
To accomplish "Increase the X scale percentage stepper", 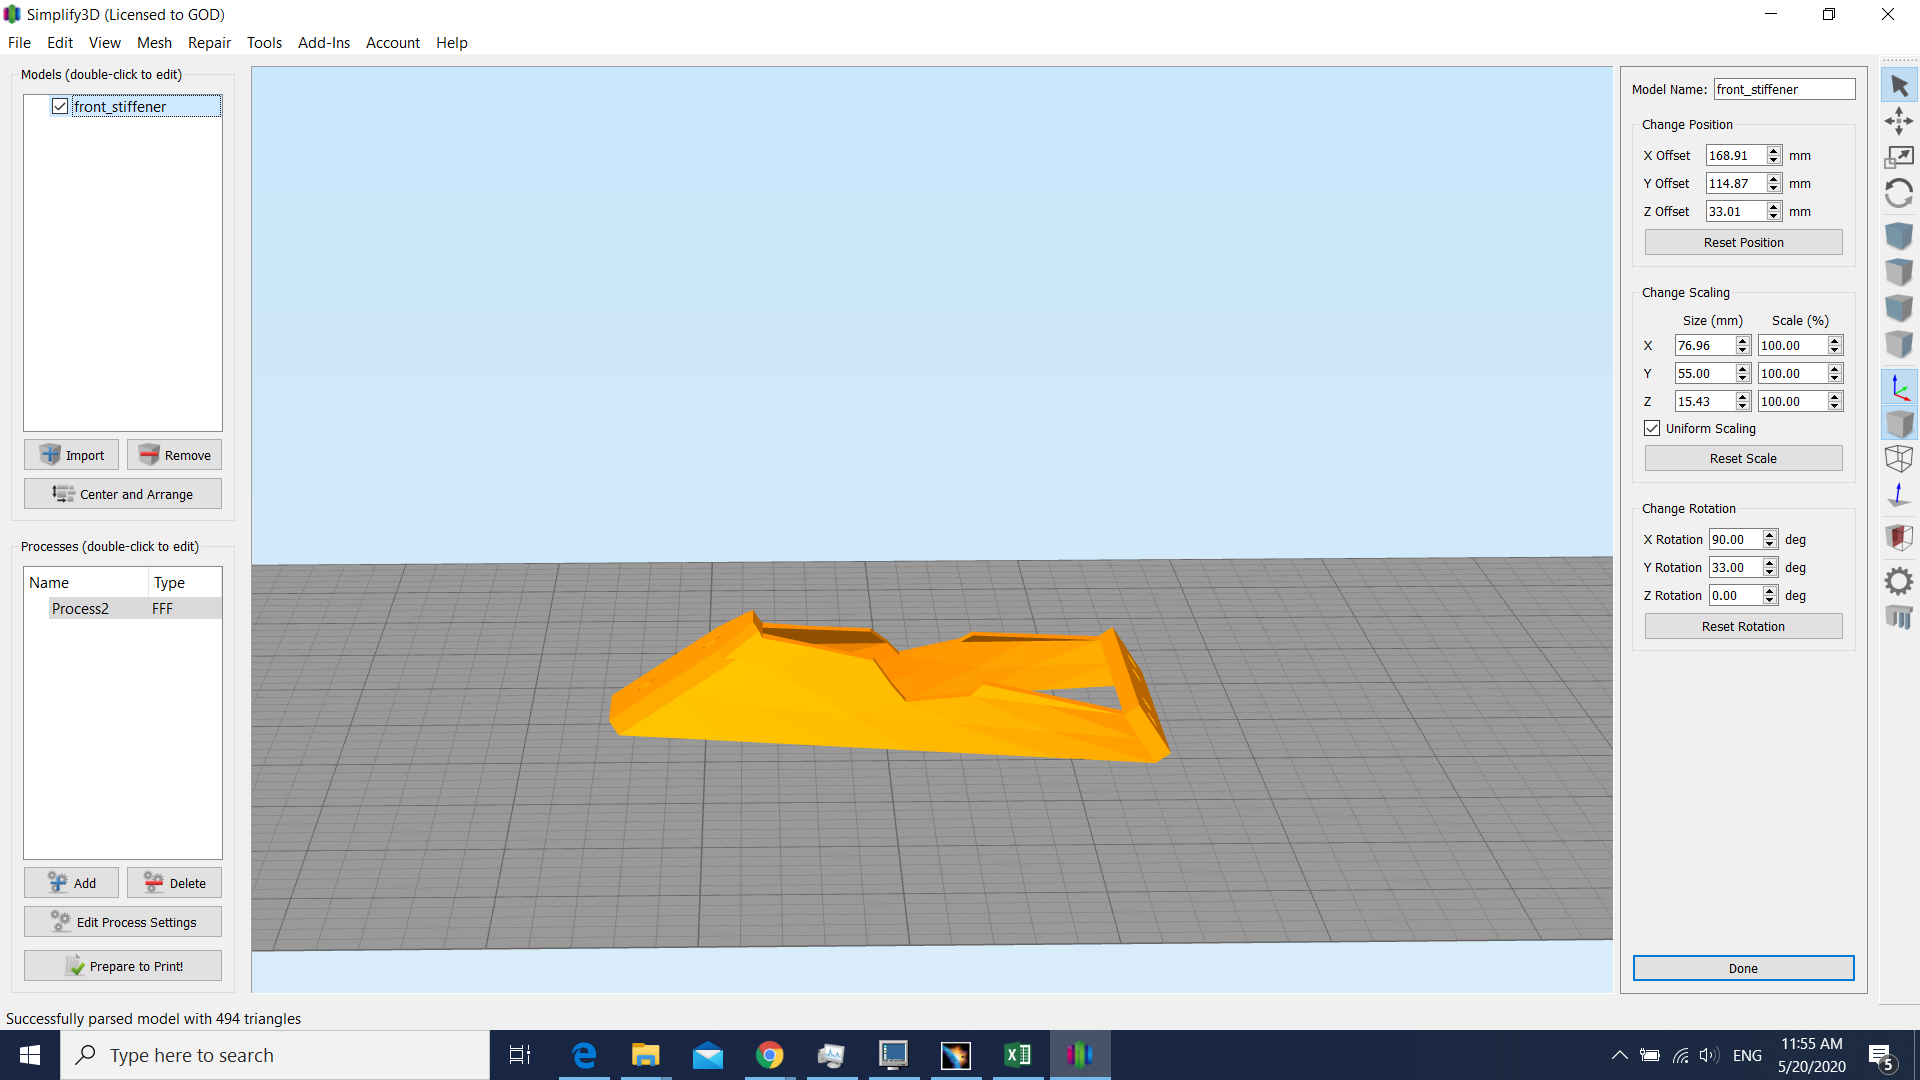I will [1835, 341].
